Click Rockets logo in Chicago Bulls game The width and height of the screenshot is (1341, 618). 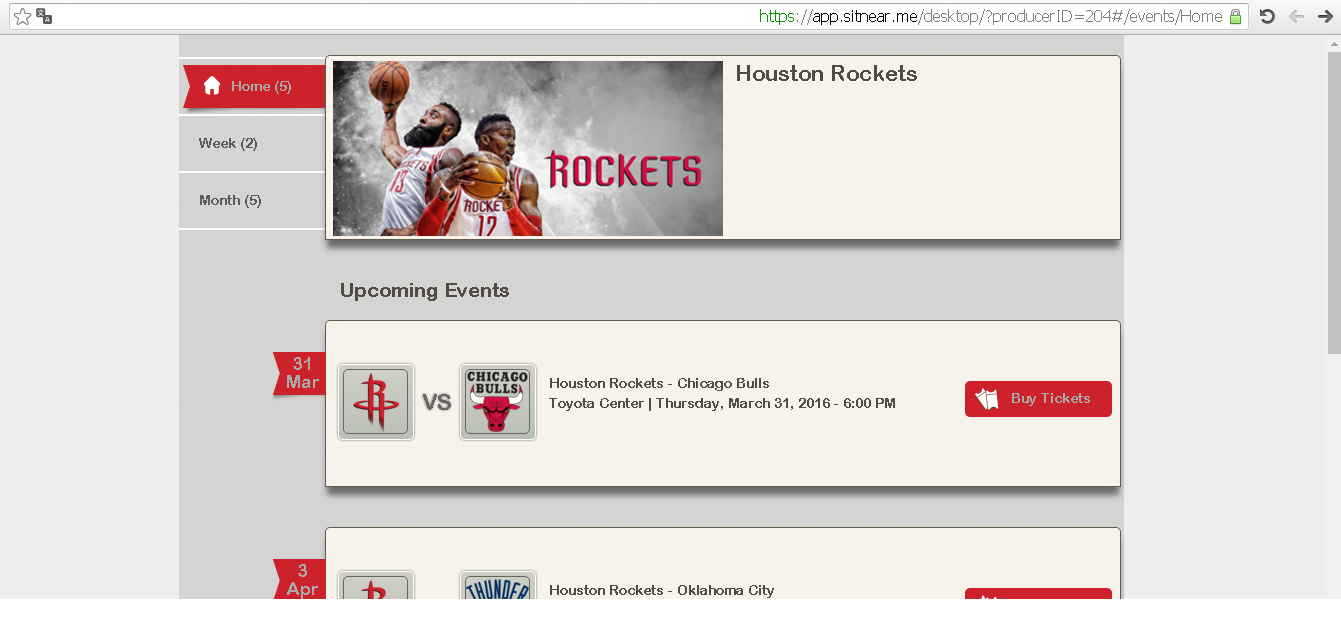[x=376, y=402]
